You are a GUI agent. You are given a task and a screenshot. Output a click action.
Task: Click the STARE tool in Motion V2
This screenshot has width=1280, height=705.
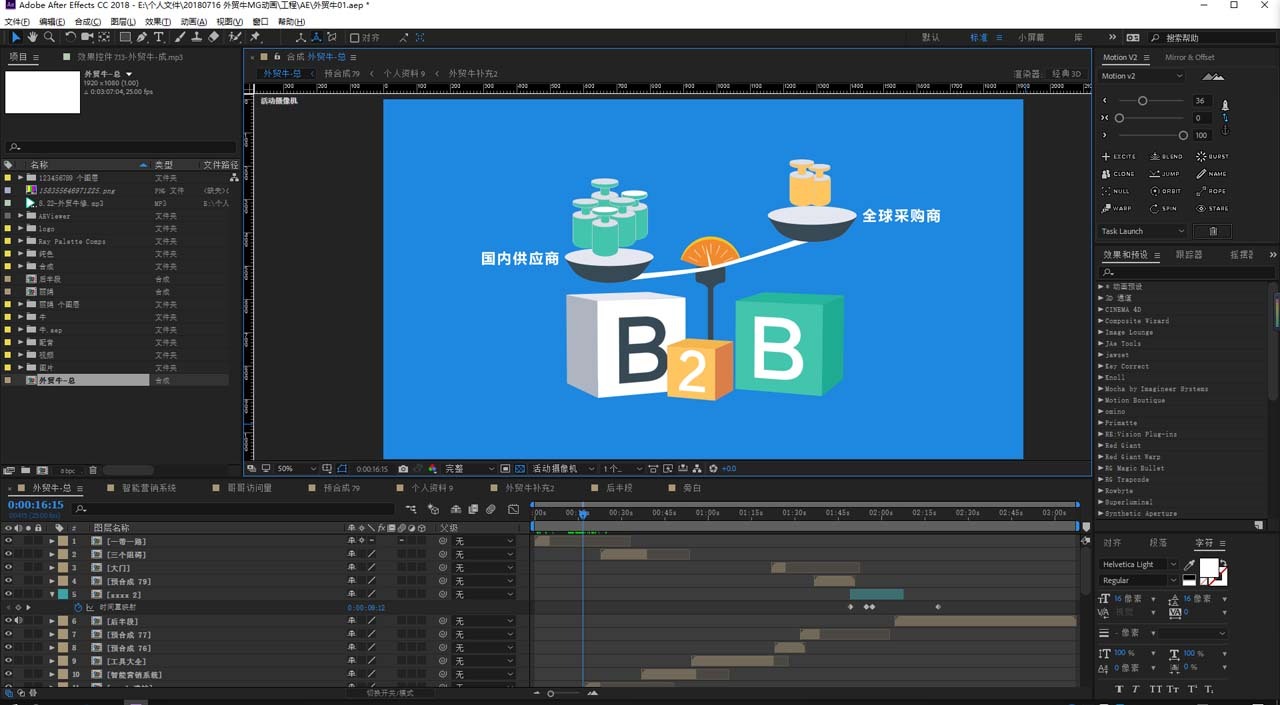[1213, 209]
